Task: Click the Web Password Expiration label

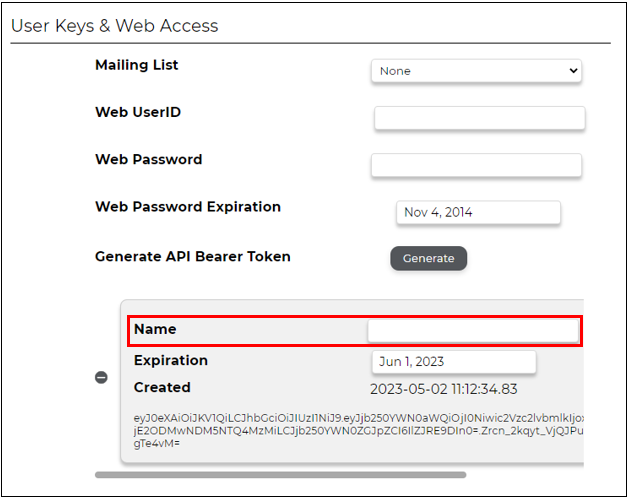Action: [188, 207]
